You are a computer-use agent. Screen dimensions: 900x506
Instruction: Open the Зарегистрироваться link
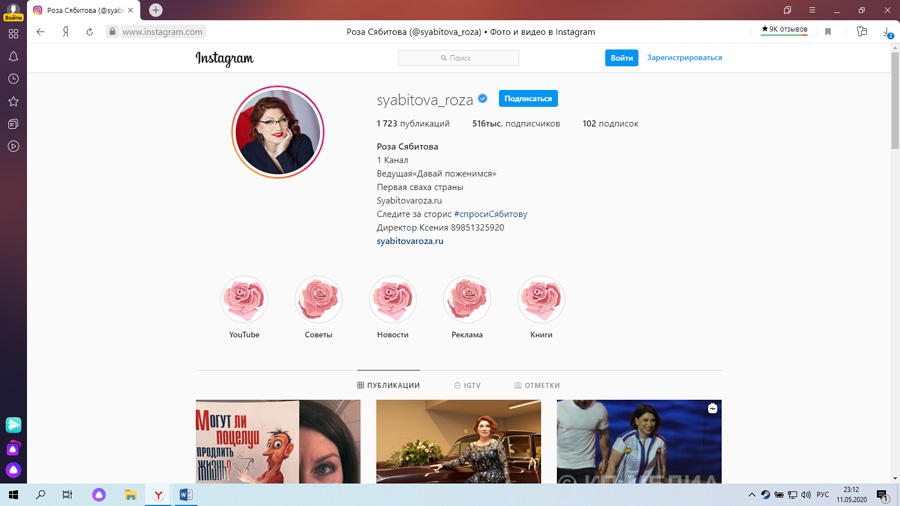click(684, 58)
